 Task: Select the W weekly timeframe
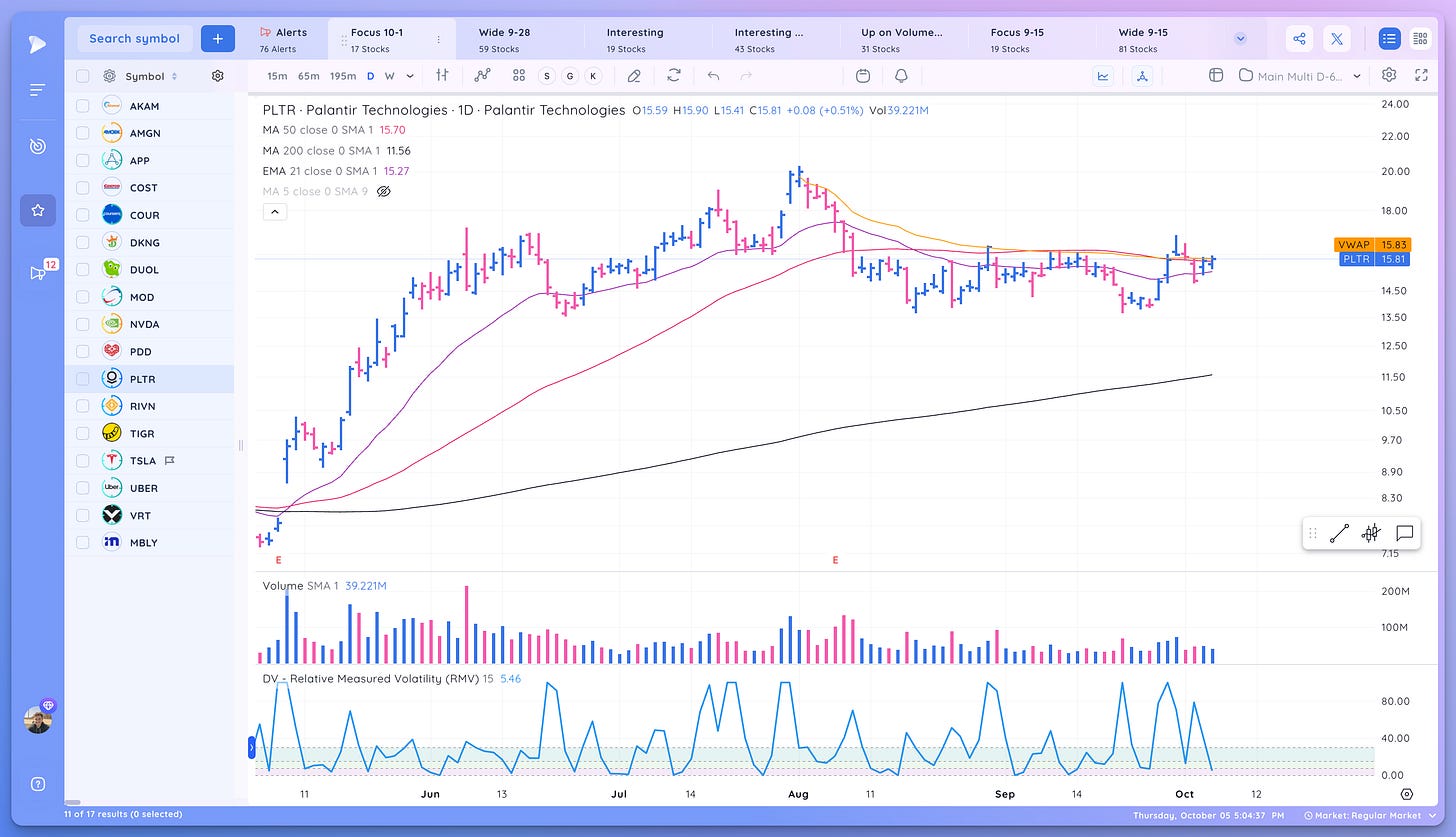pyautogui.click(x=389, y=75)
